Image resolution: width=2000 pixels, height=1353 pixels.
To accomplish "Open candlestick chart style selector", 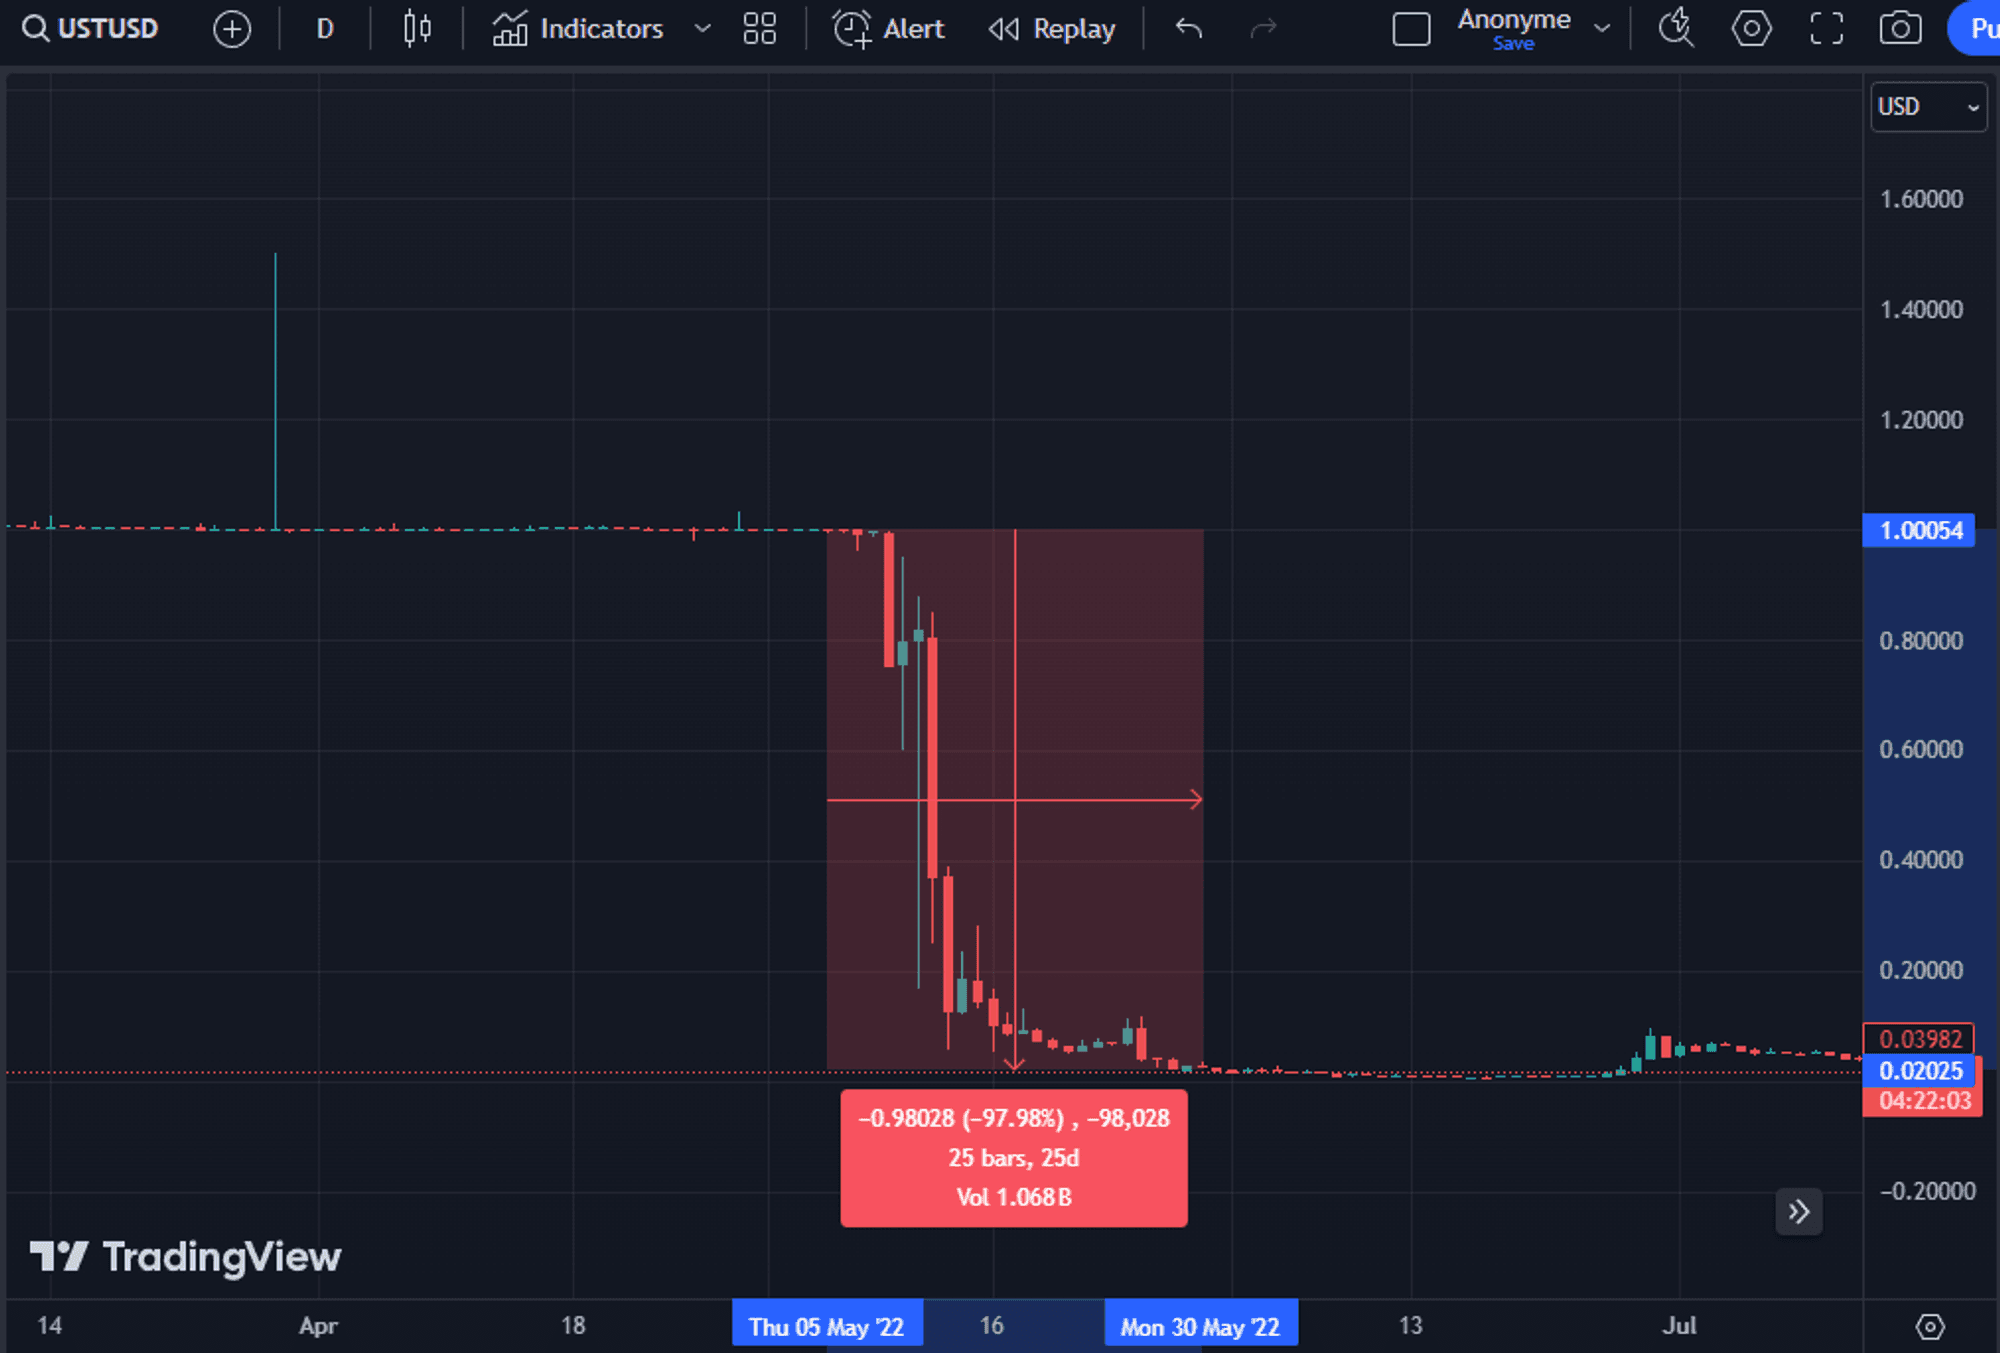I will pos(417,29).
